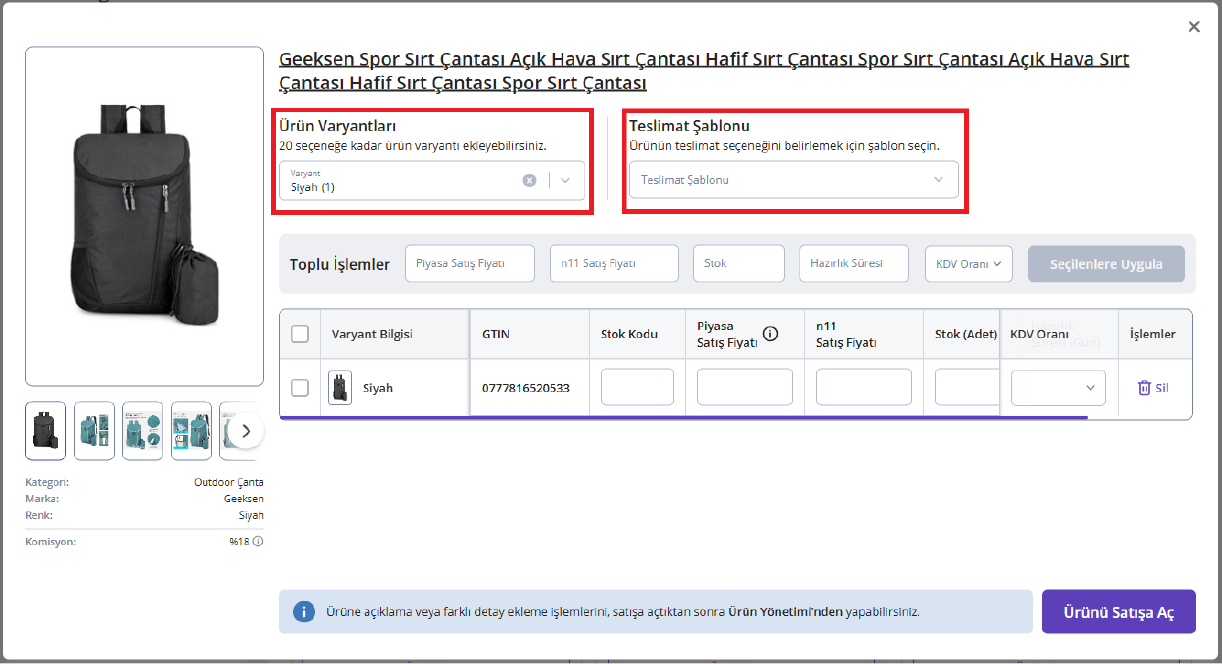
Task: Click the commission info icon next to %18
Action: (x=258, y=542)
